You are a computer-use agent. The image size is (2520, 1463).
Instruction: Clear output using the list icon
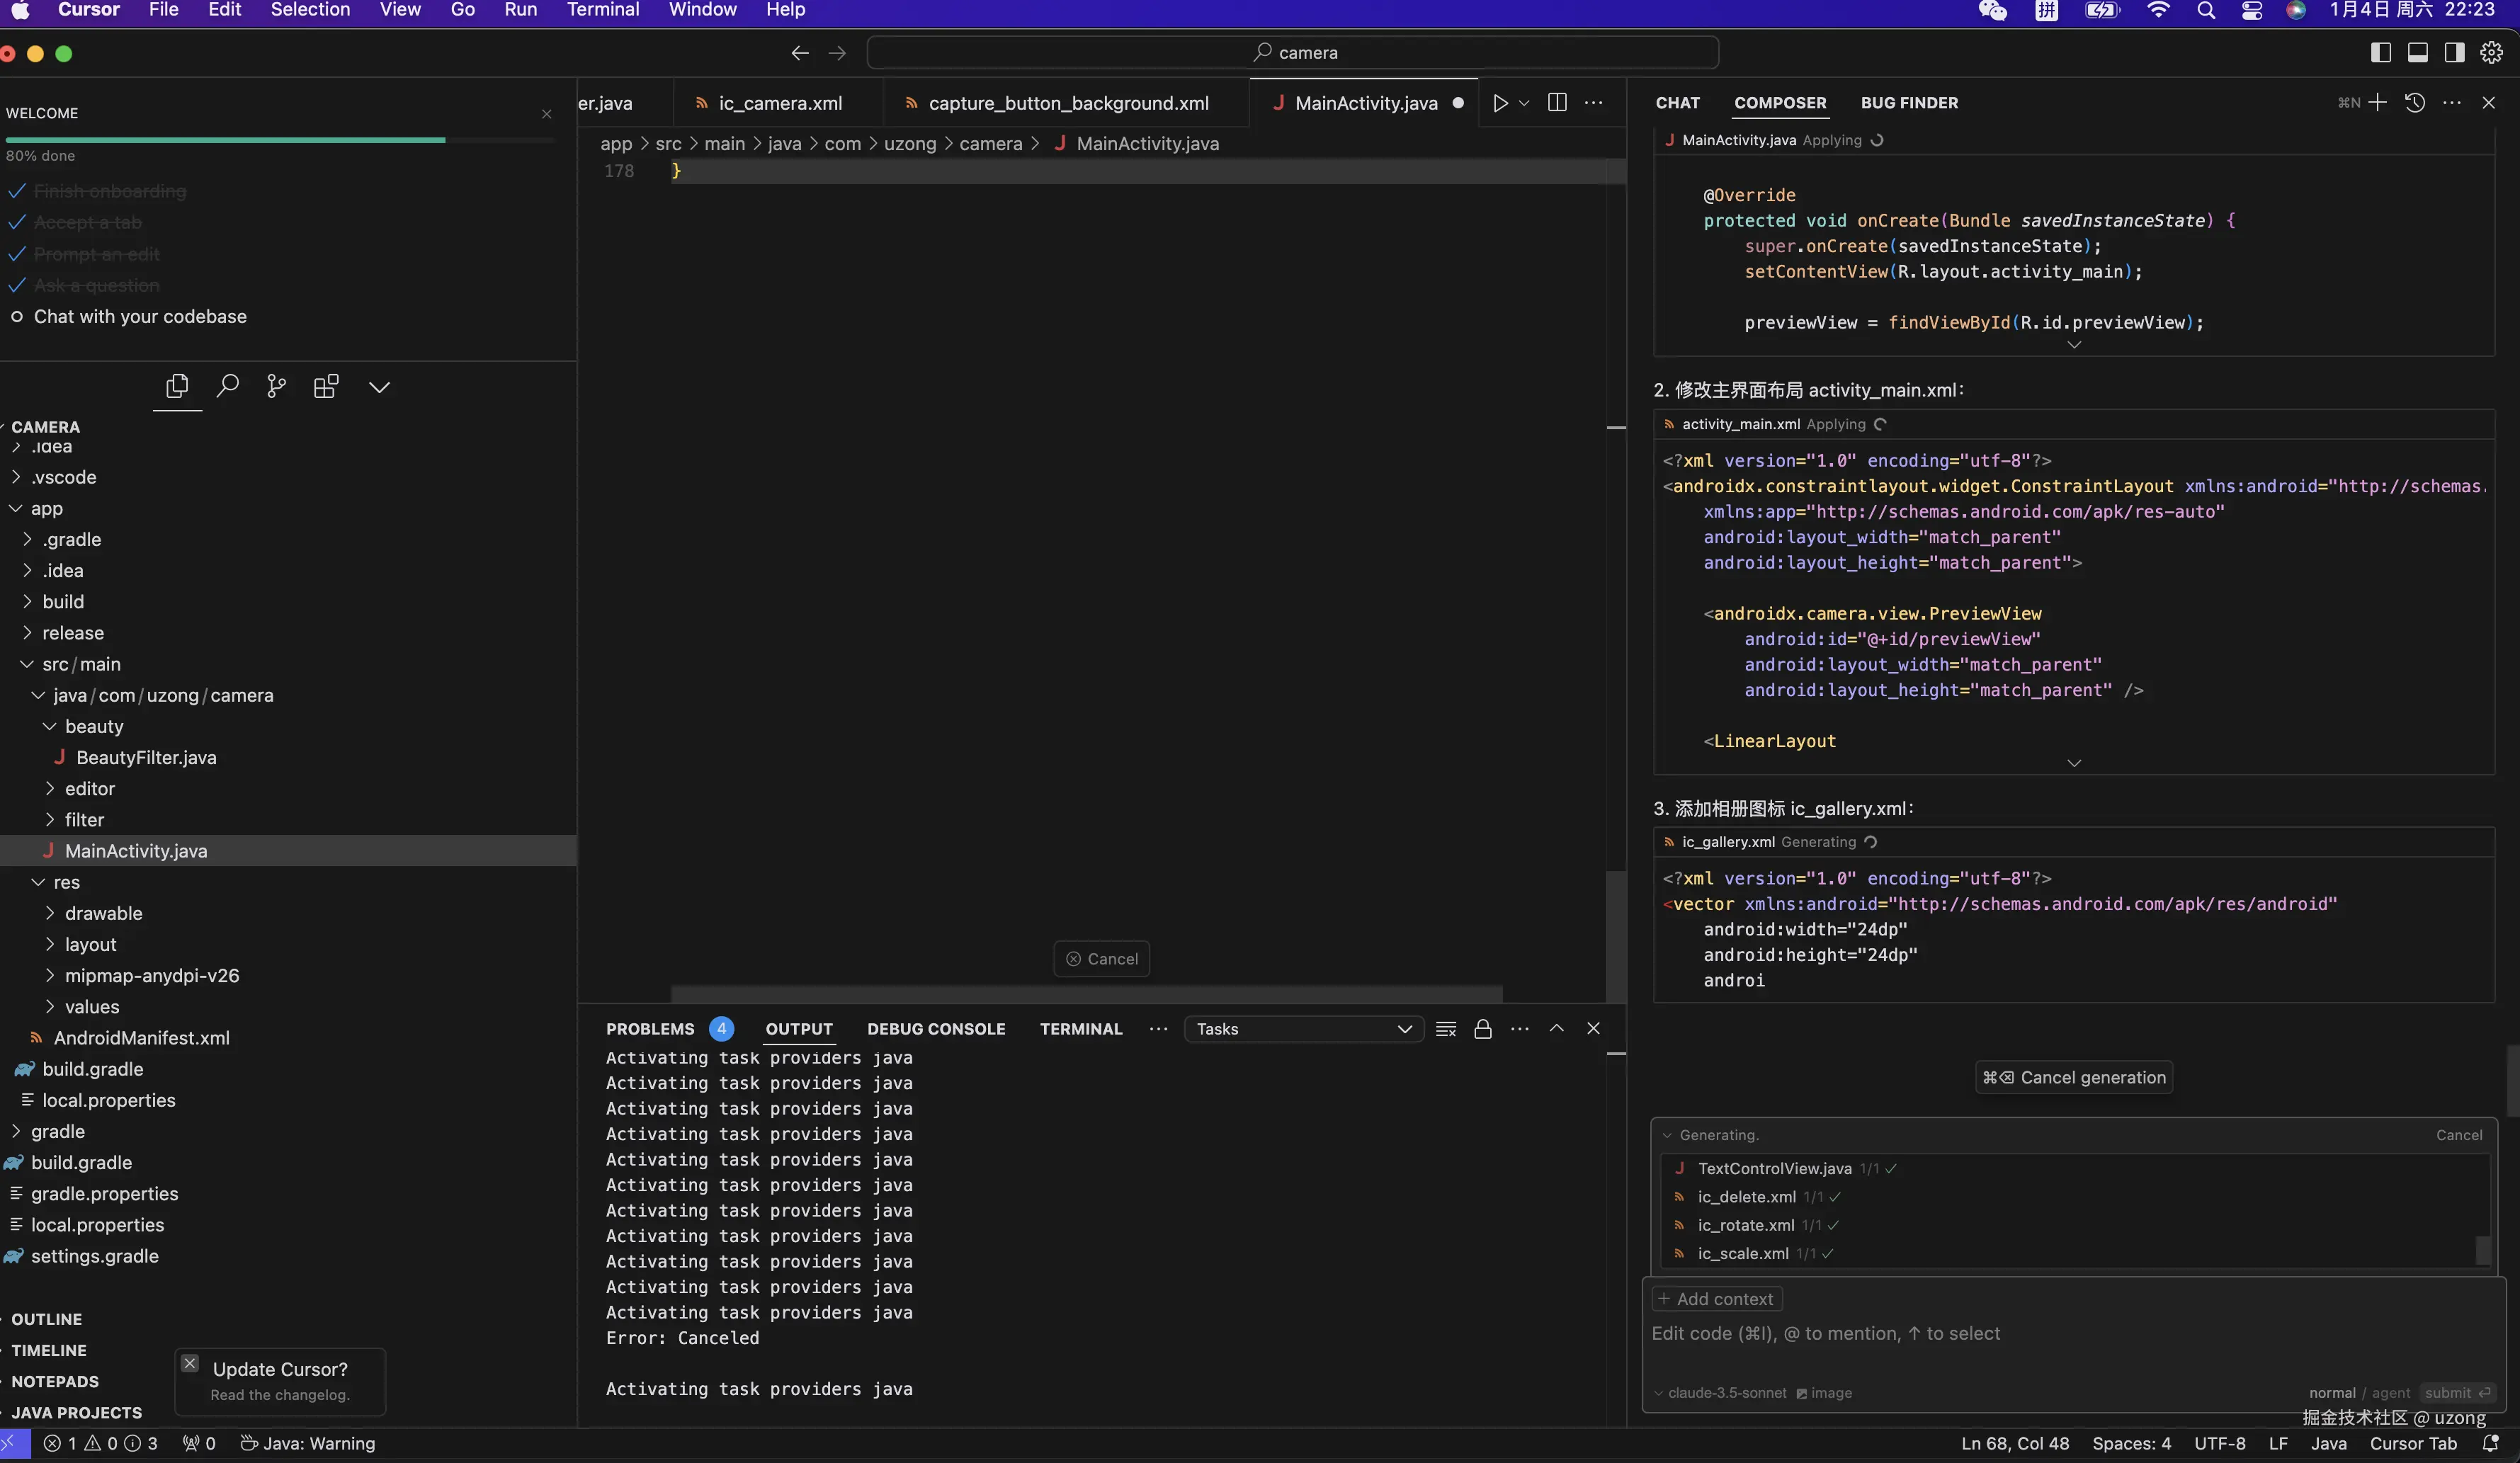coord(1446,1029)
